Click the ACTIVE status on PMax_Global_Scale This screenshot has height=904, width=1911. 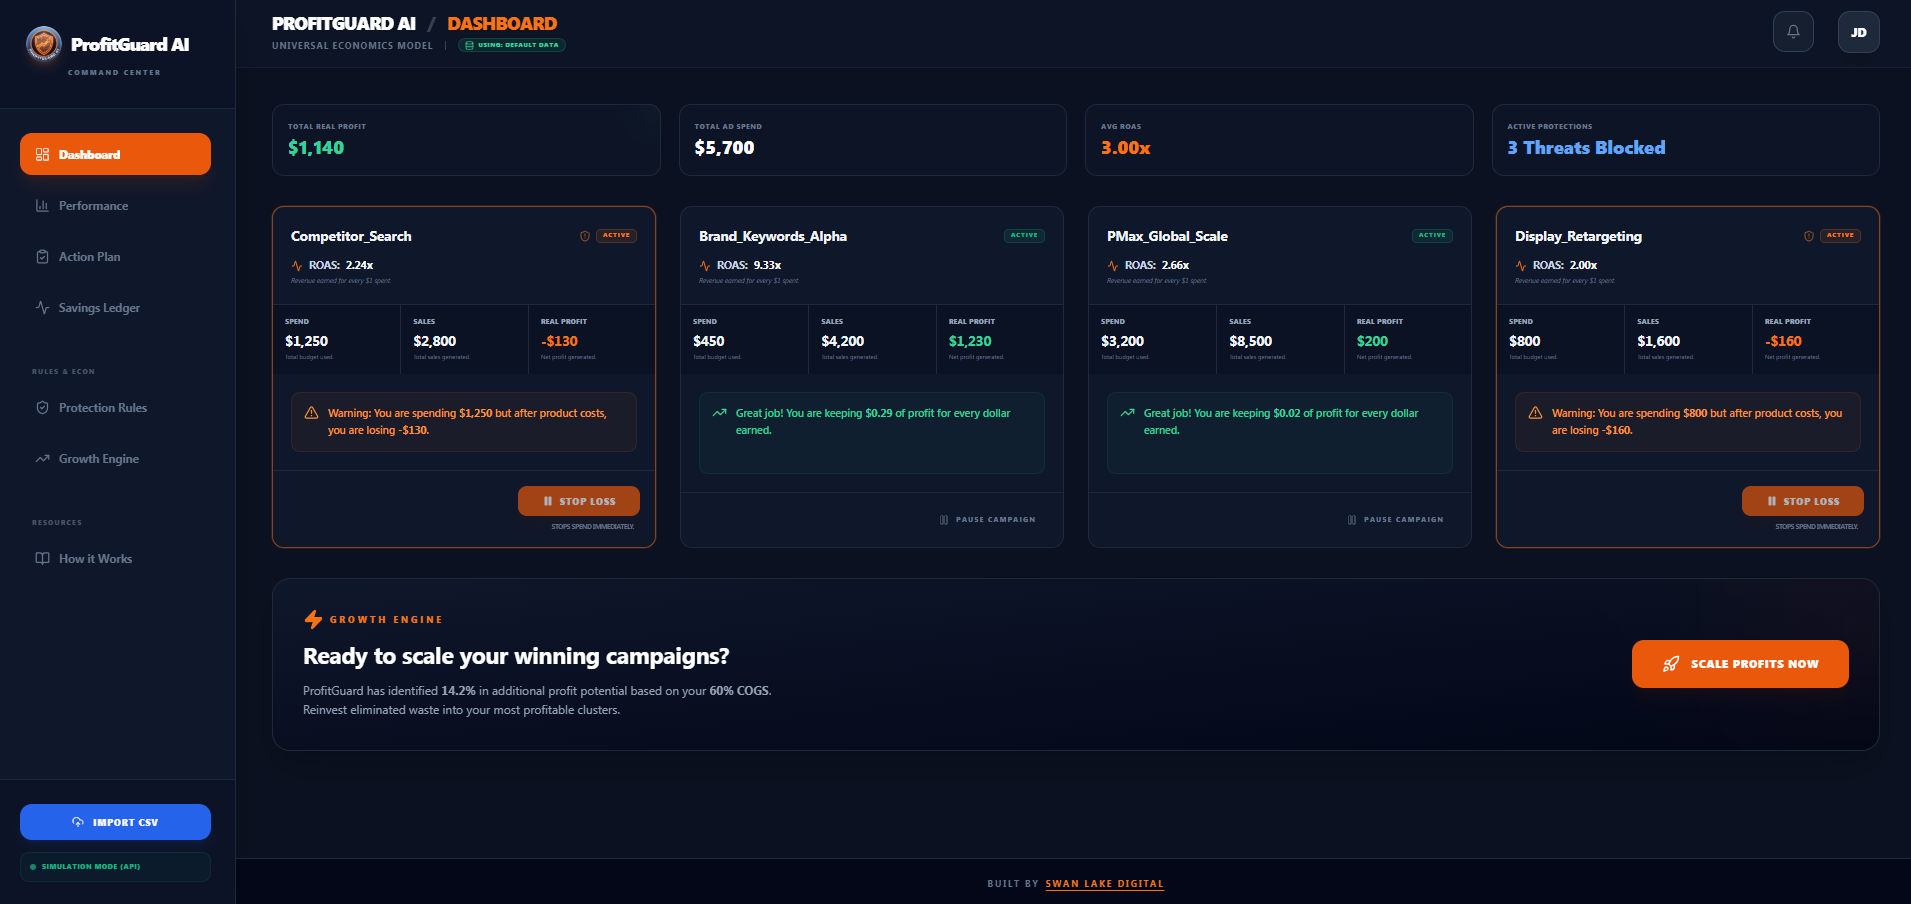pyautogui.click(x=1432, y=235)
